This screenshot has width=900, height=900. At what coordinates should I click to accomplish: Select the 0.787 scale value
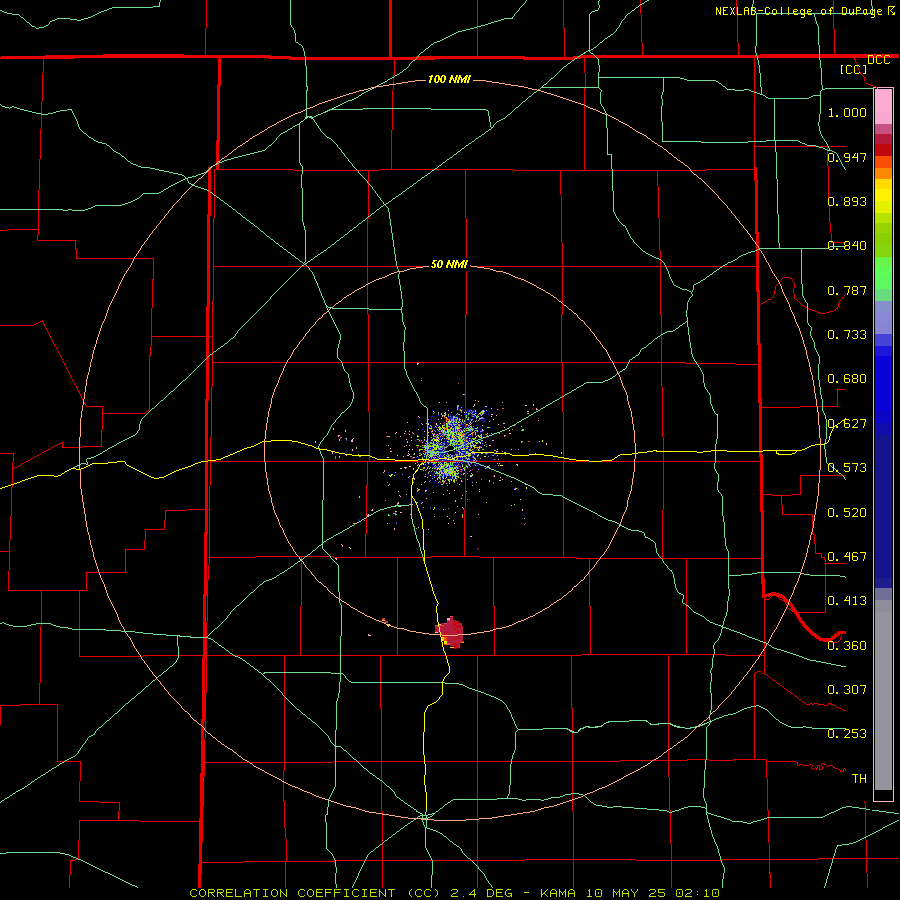point(847,290)
